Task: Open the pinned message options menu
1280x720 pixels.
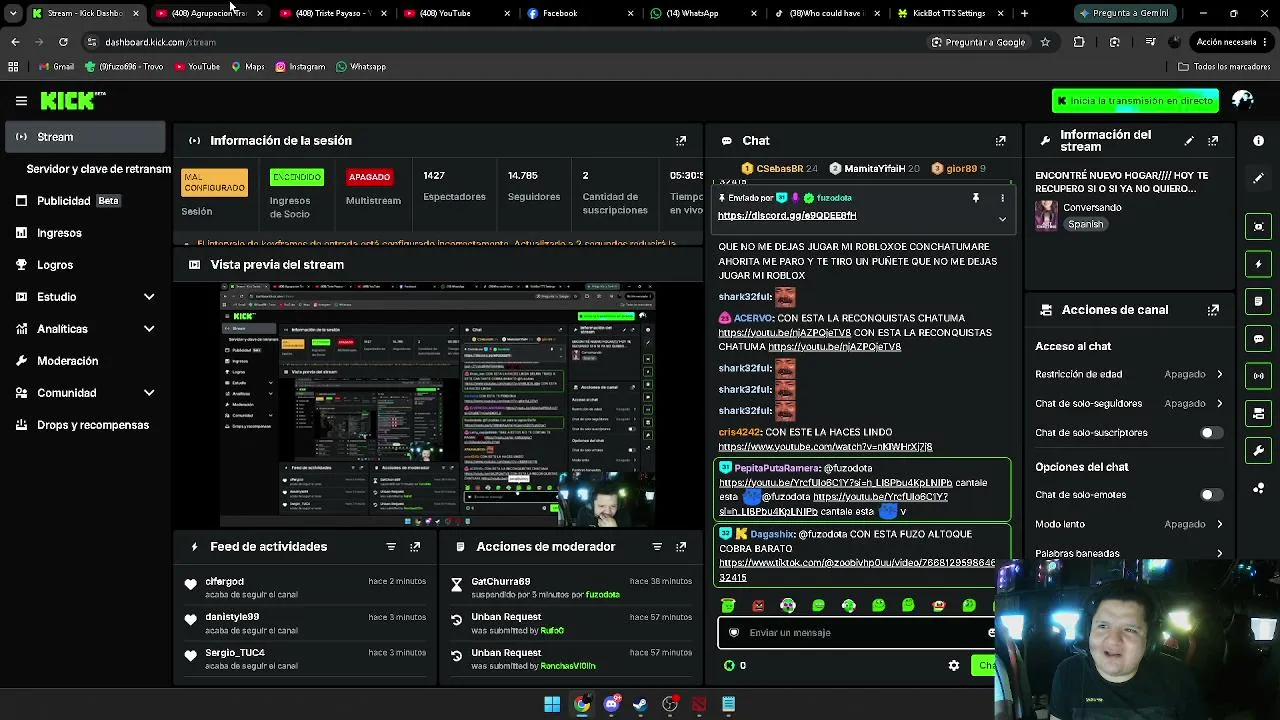Action: pos(1002,198)
